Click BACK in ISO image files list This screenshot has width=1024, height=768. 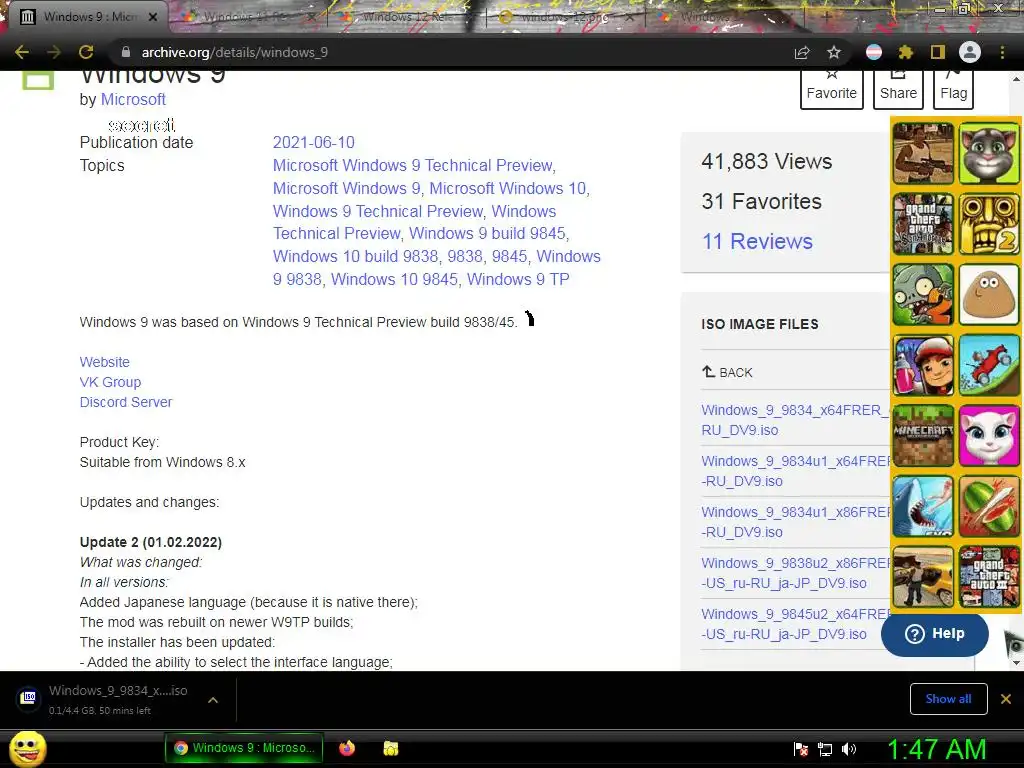pyautogui.click(x=727, y=372)
